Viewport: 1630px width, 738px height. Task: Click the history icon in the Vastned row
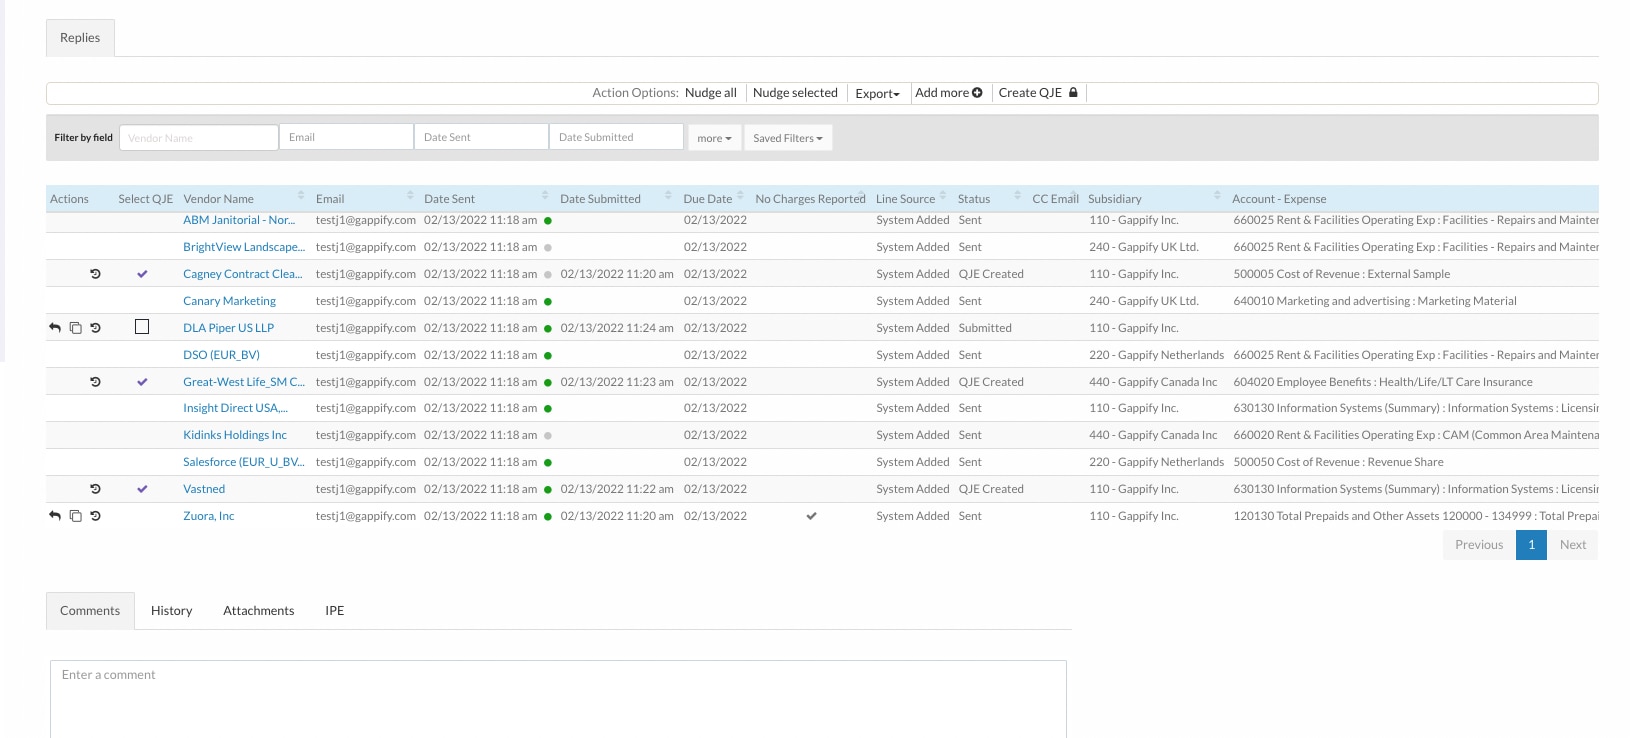(x=95, y=489)
